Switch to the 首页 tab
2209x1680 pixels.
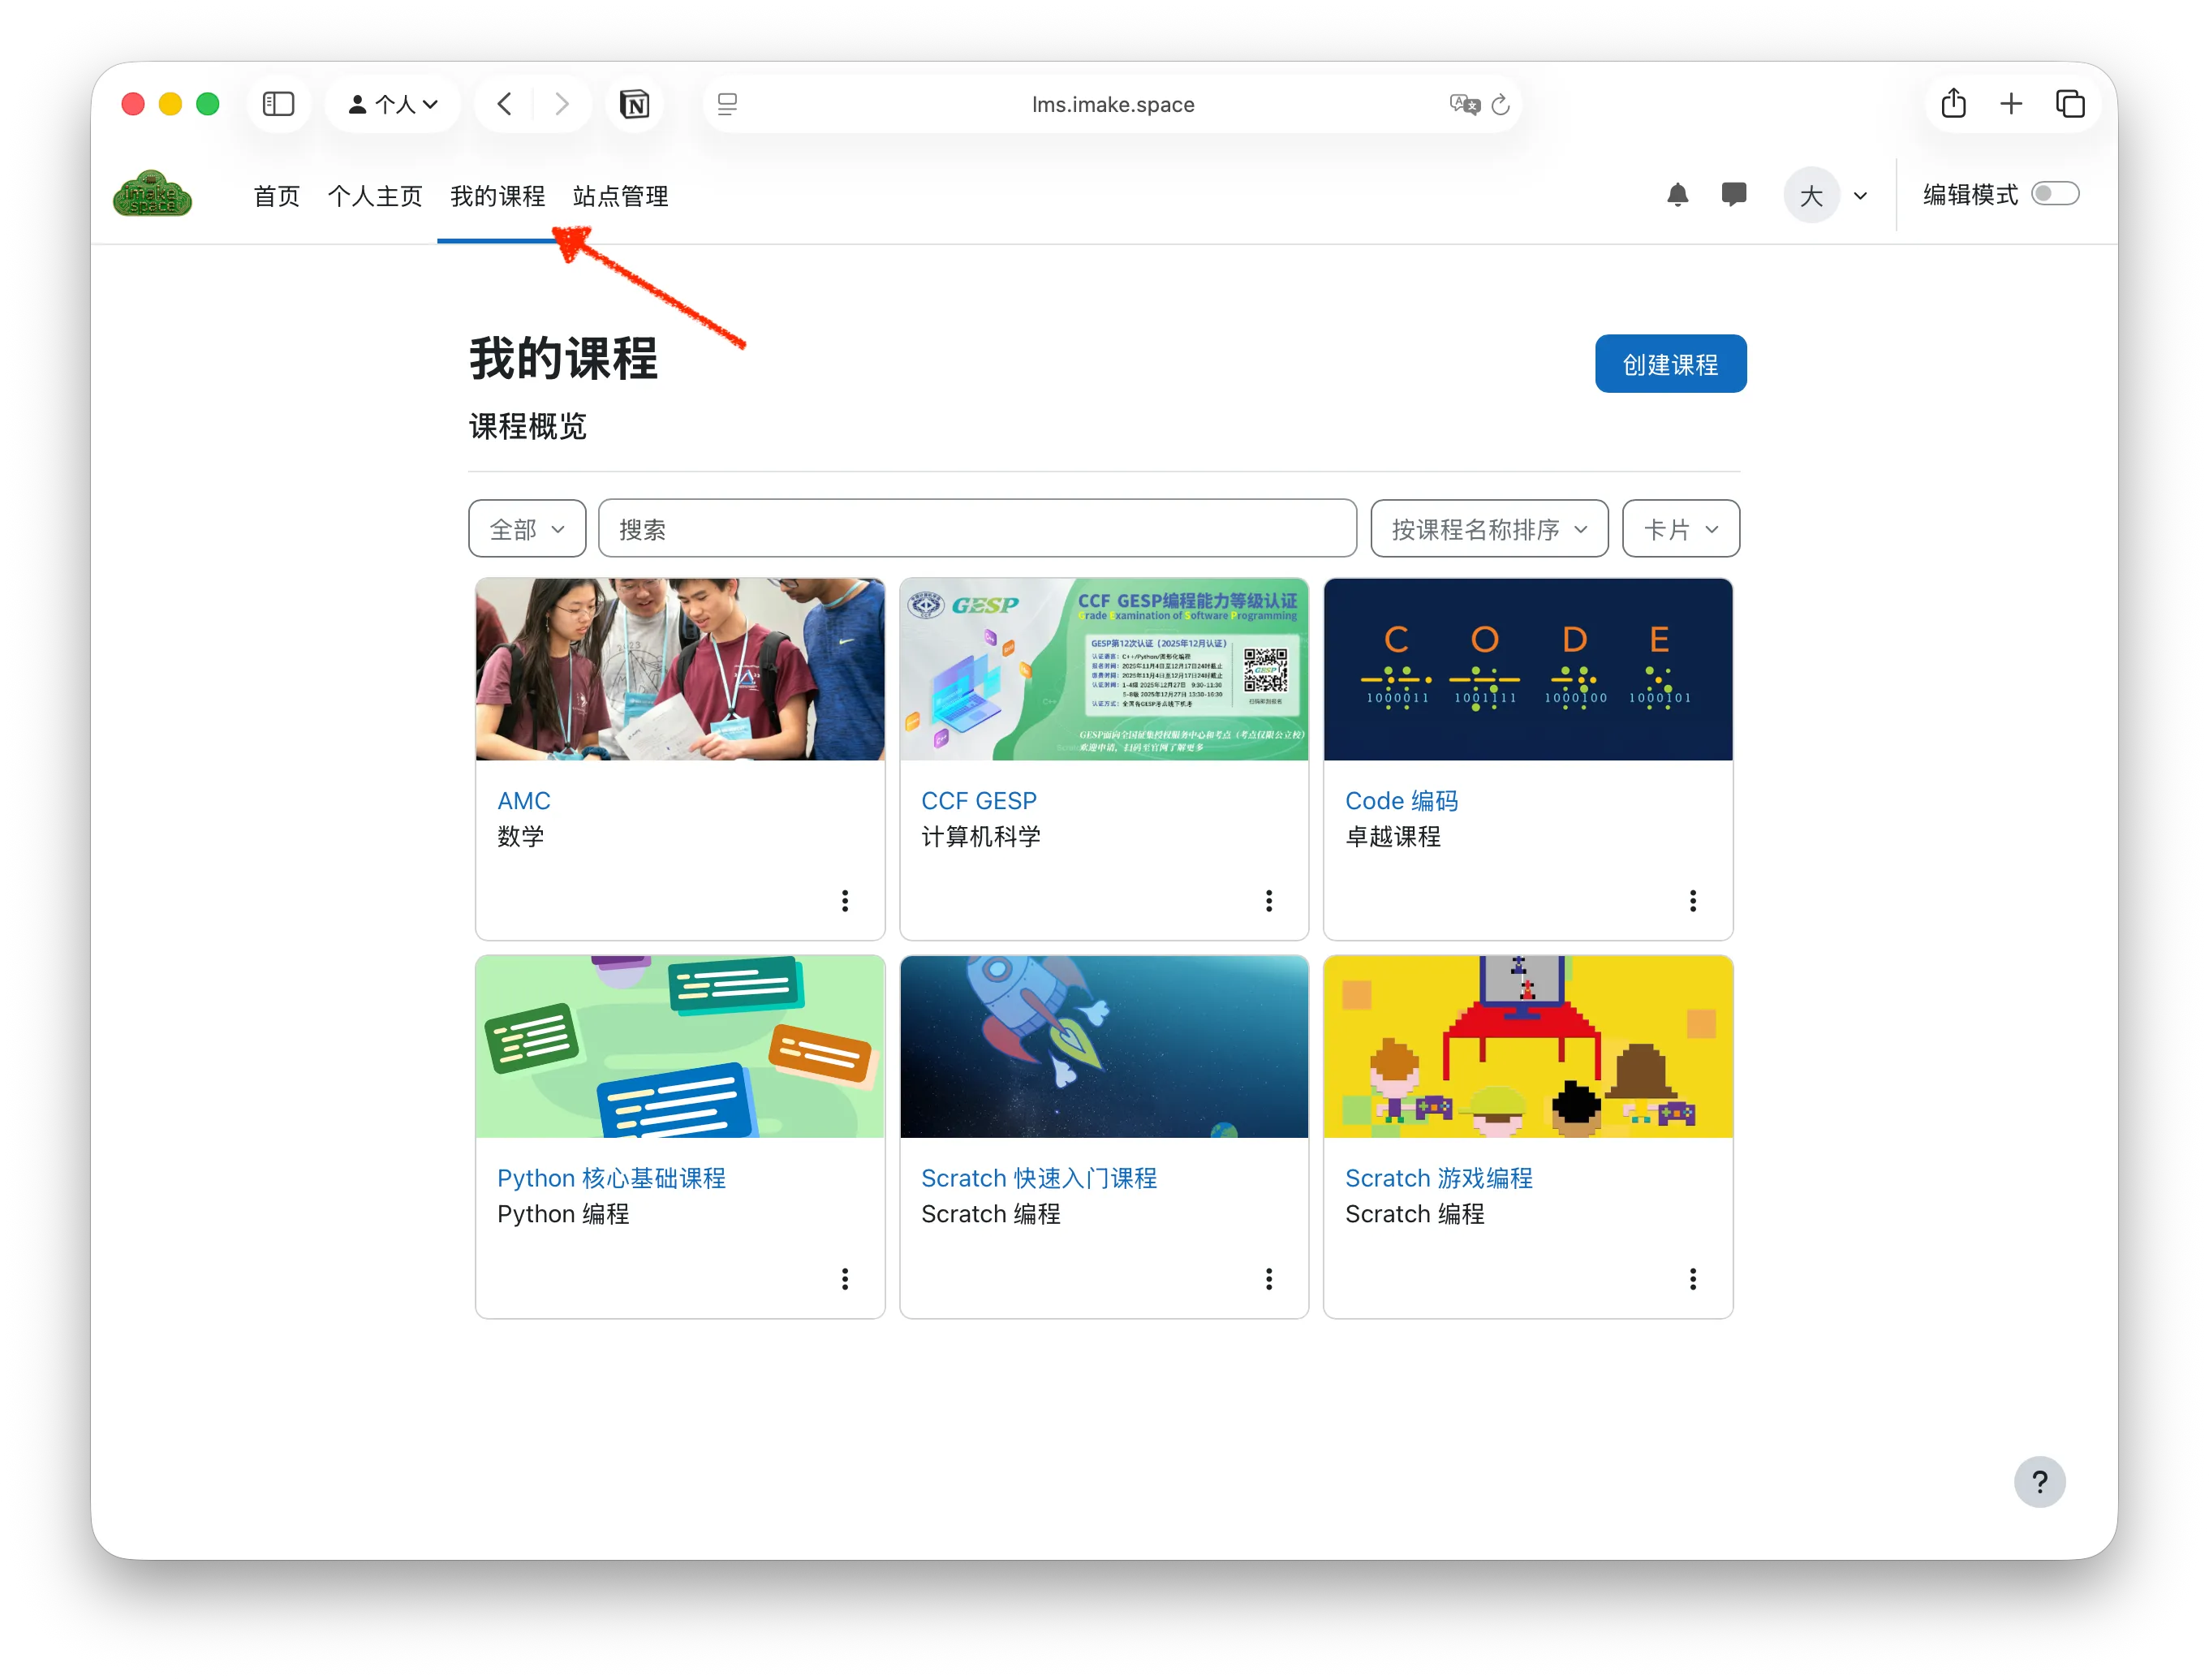pyautogui.click(x=276, y=196)
